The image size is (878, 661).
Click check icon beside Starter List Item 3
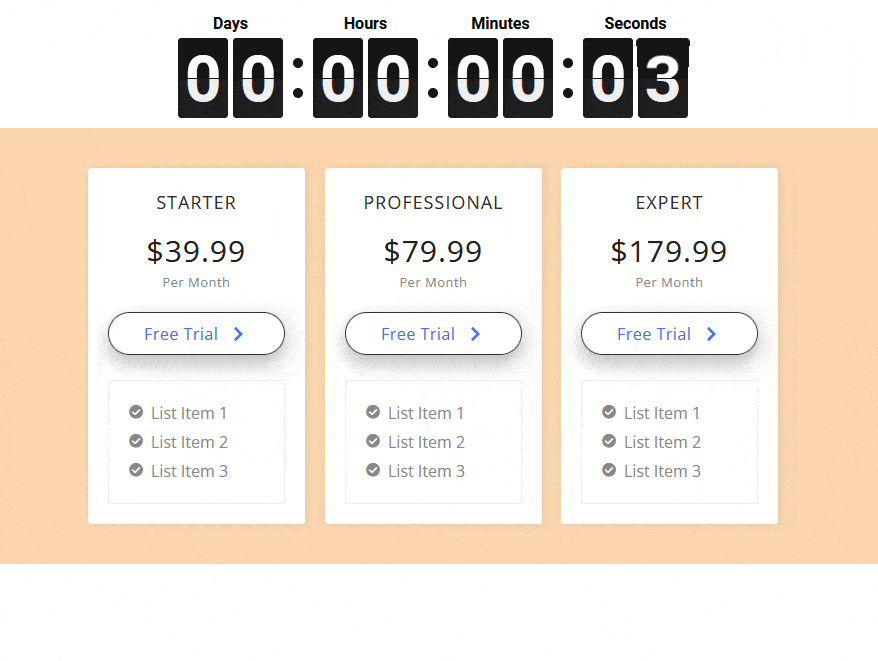[x=136, y=470]
